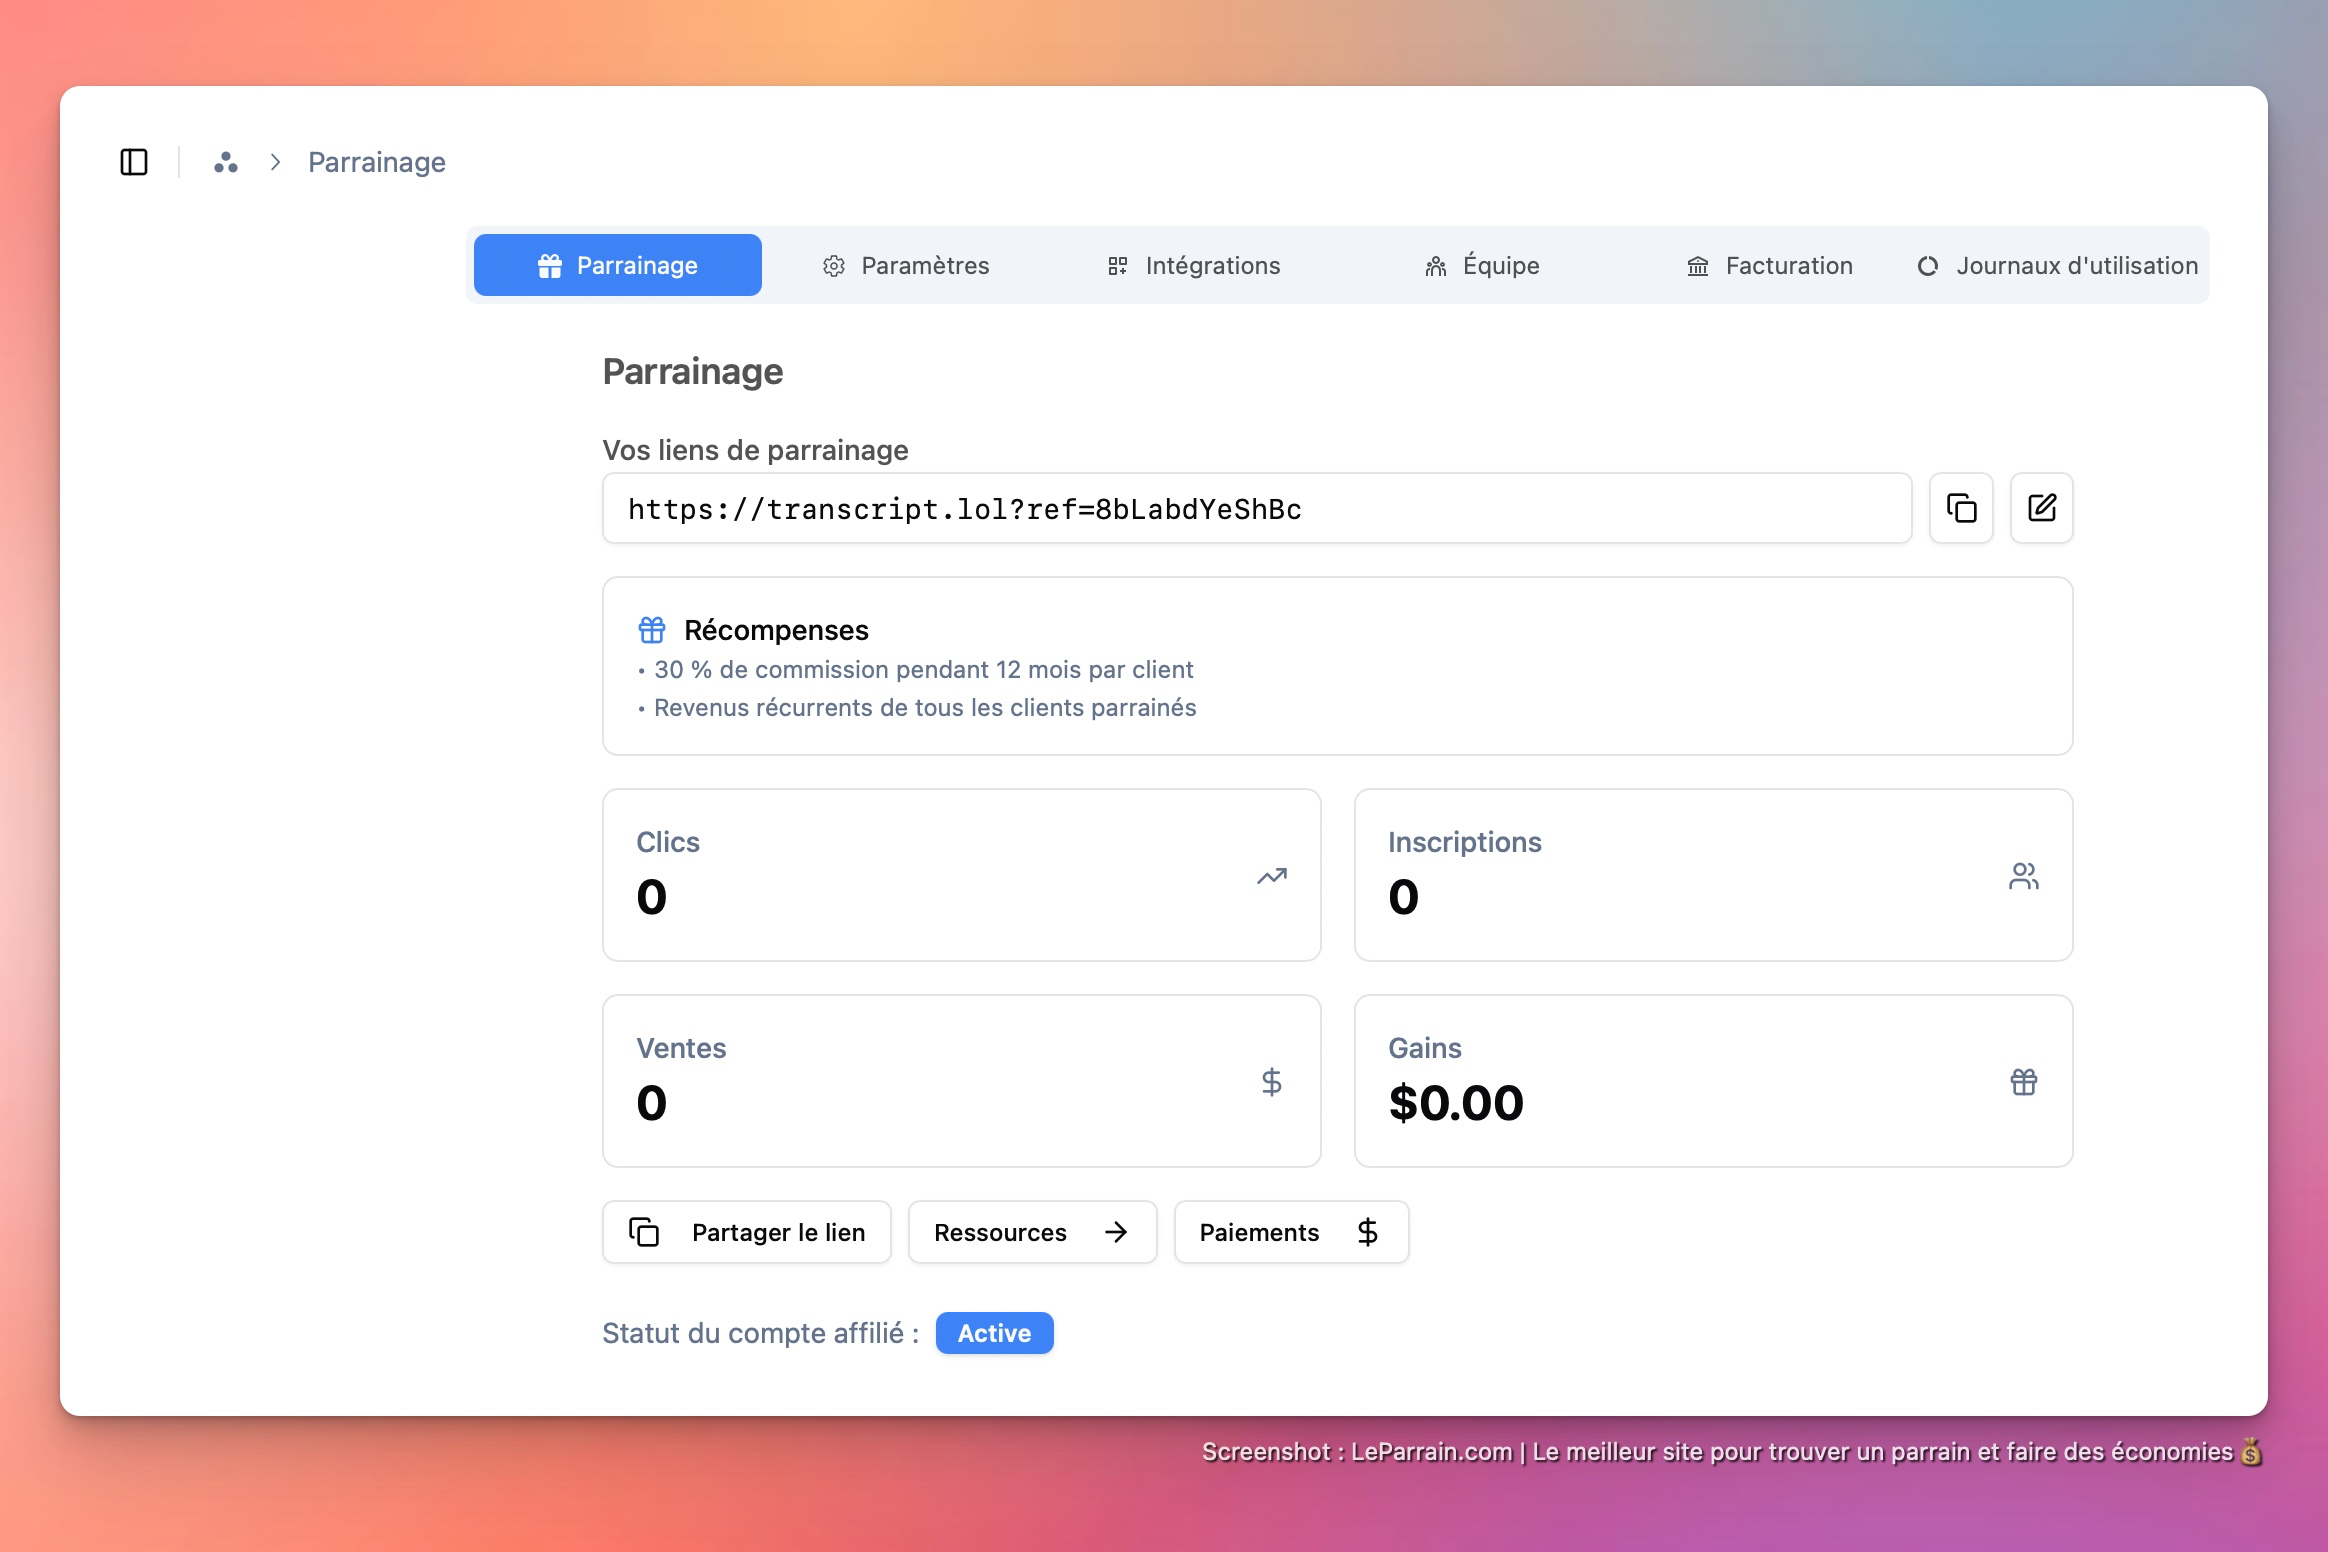
Task: Edit the referral link with the pencil icon
Action: [x=2041, y=508]
